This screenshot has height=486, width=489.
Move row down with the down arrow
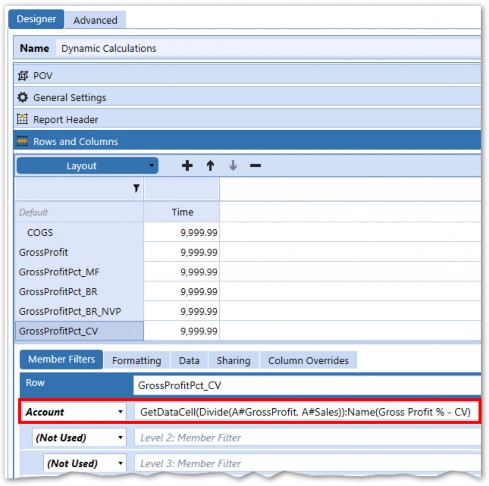click(x=233, y=165)
